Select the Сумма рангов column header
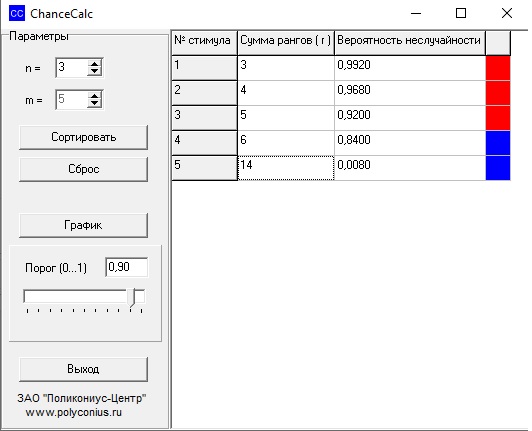Image resolution: width=532 pixels, height=431 pixels. [286, 42]
